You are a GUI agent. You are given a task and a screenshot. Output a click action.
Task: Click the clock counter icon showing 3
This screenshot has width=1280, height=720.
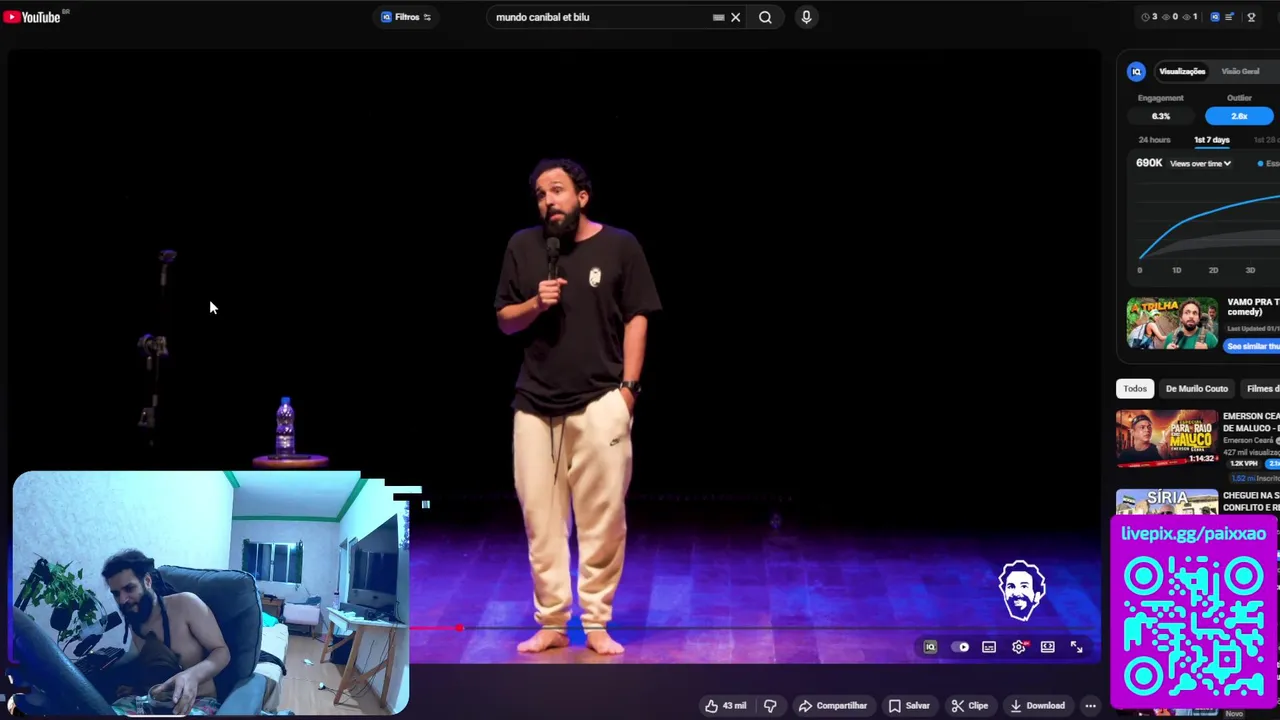[1149, 17]
